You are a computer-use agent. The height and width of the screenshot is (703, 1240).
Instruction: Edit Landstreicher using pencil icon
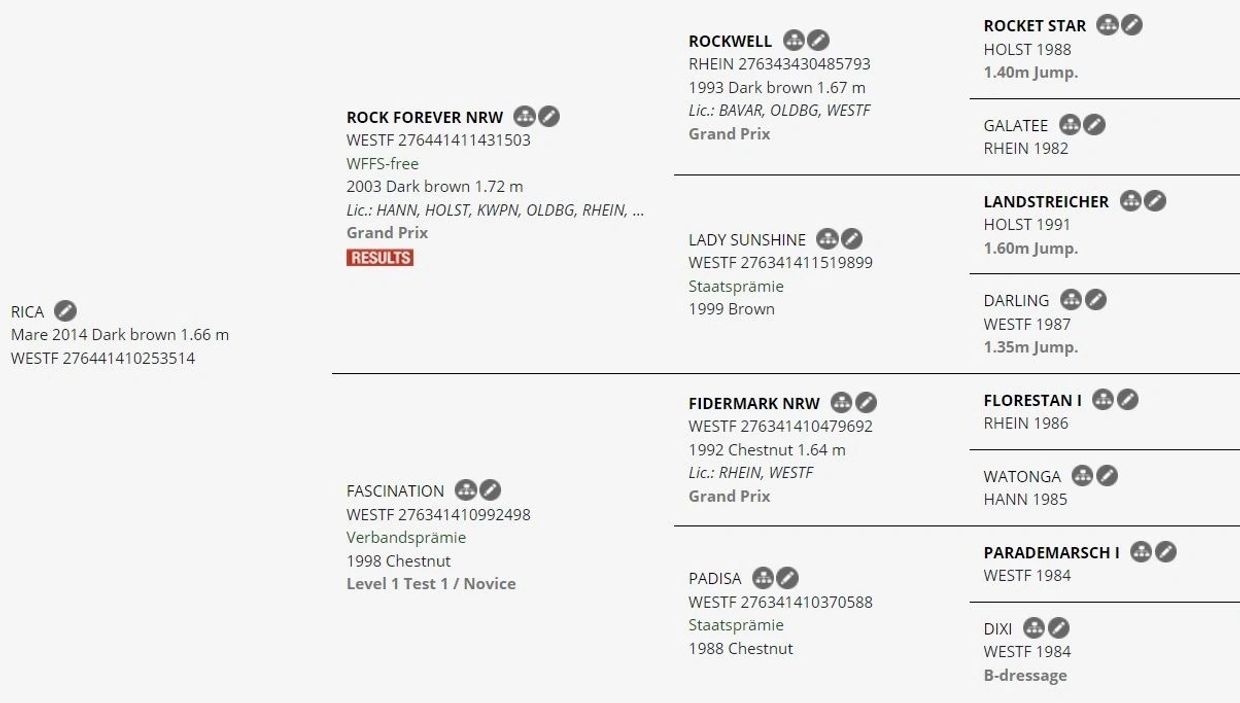(x=1155, y=201)
